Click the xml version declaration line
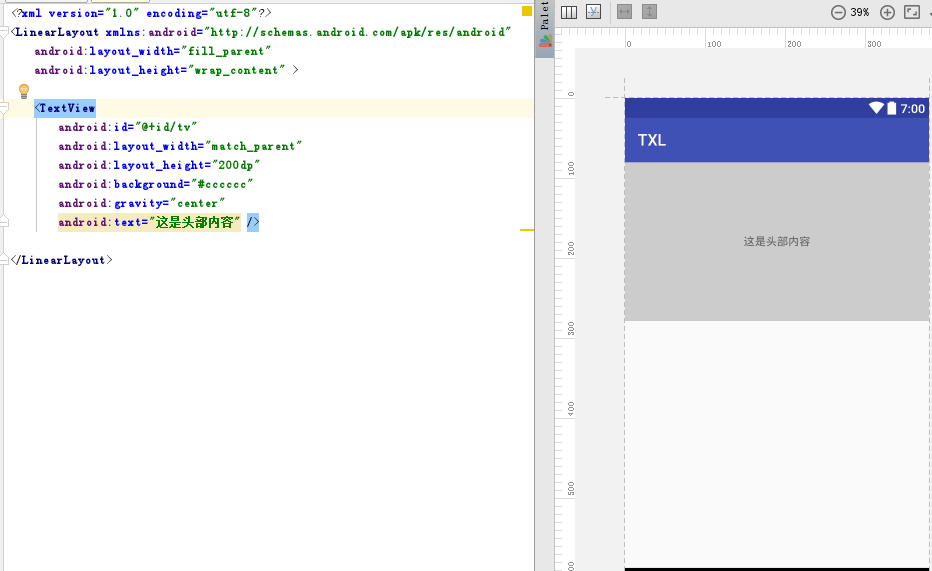 click(141, 13)
